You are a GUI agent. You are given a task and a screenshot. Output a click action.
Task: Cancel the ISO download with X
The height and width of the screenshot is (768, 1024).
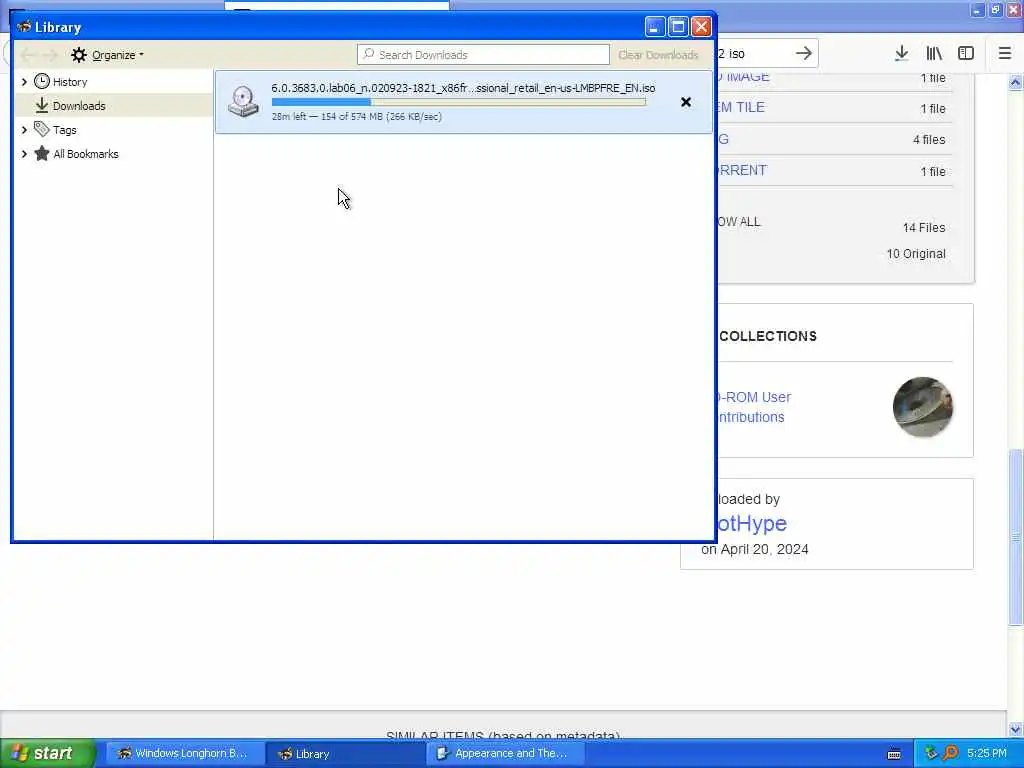click(x=686, y=102)
